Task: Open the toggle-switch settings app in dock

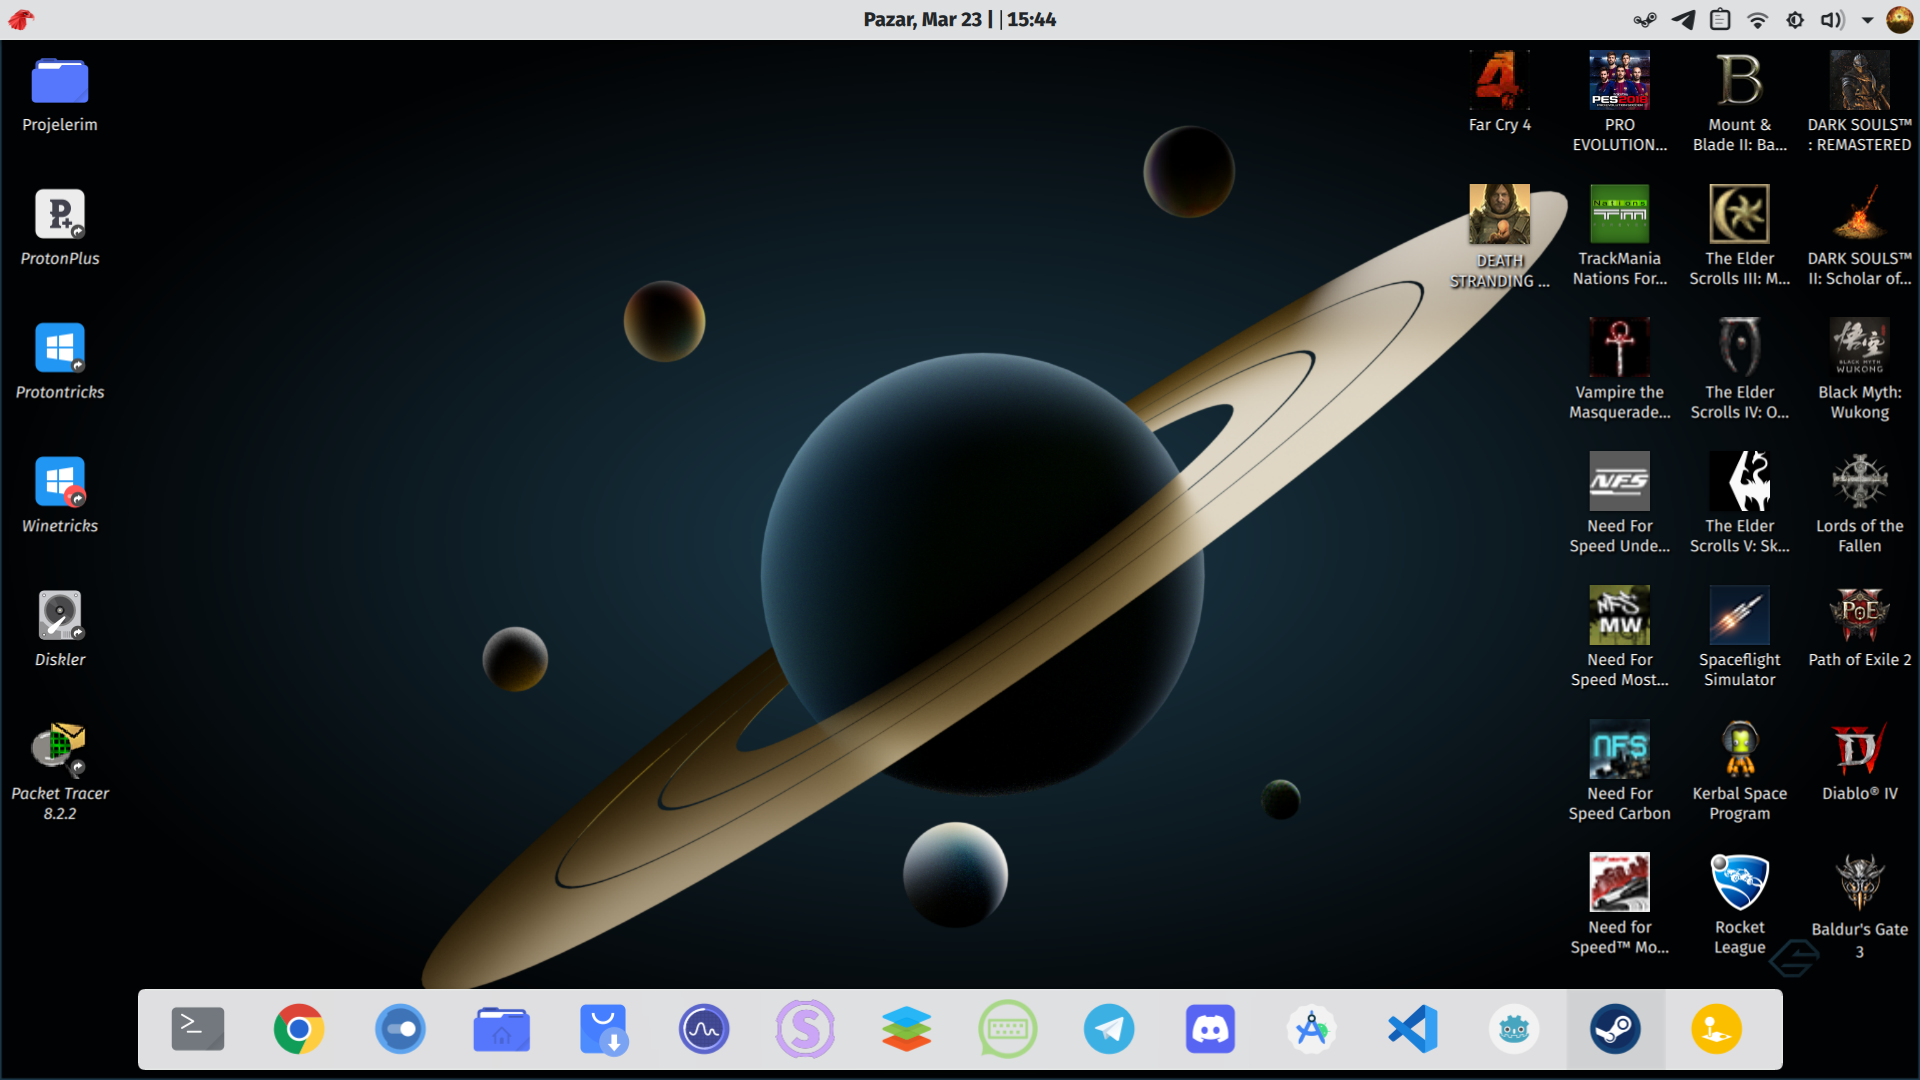Action: (x=400, y=1029)
